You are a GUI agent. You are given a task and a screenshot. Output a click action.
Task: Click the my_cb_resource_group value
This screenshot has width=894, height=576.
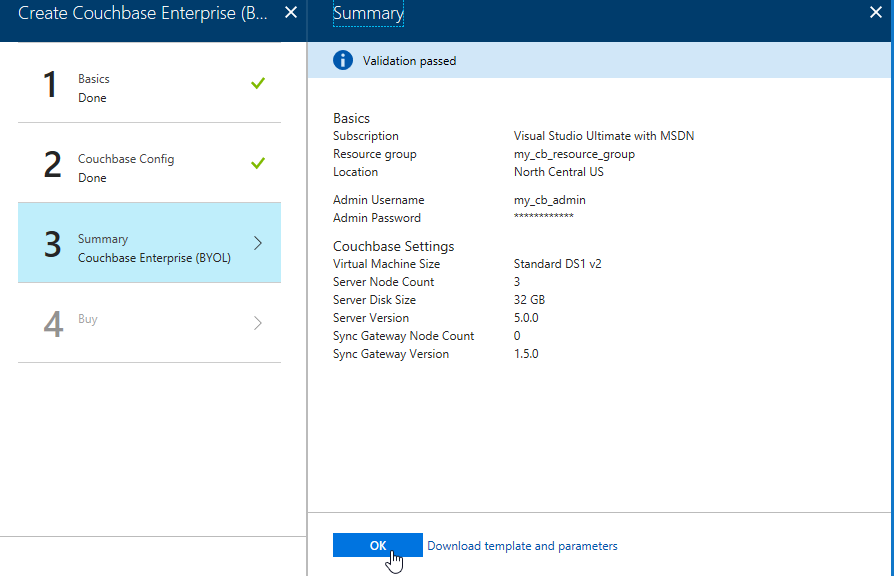pos(574,154)
